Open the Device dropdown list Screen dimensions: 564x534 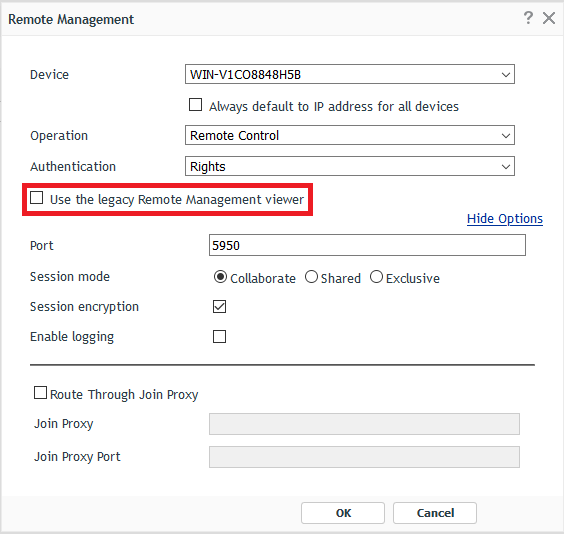[506, 74]
